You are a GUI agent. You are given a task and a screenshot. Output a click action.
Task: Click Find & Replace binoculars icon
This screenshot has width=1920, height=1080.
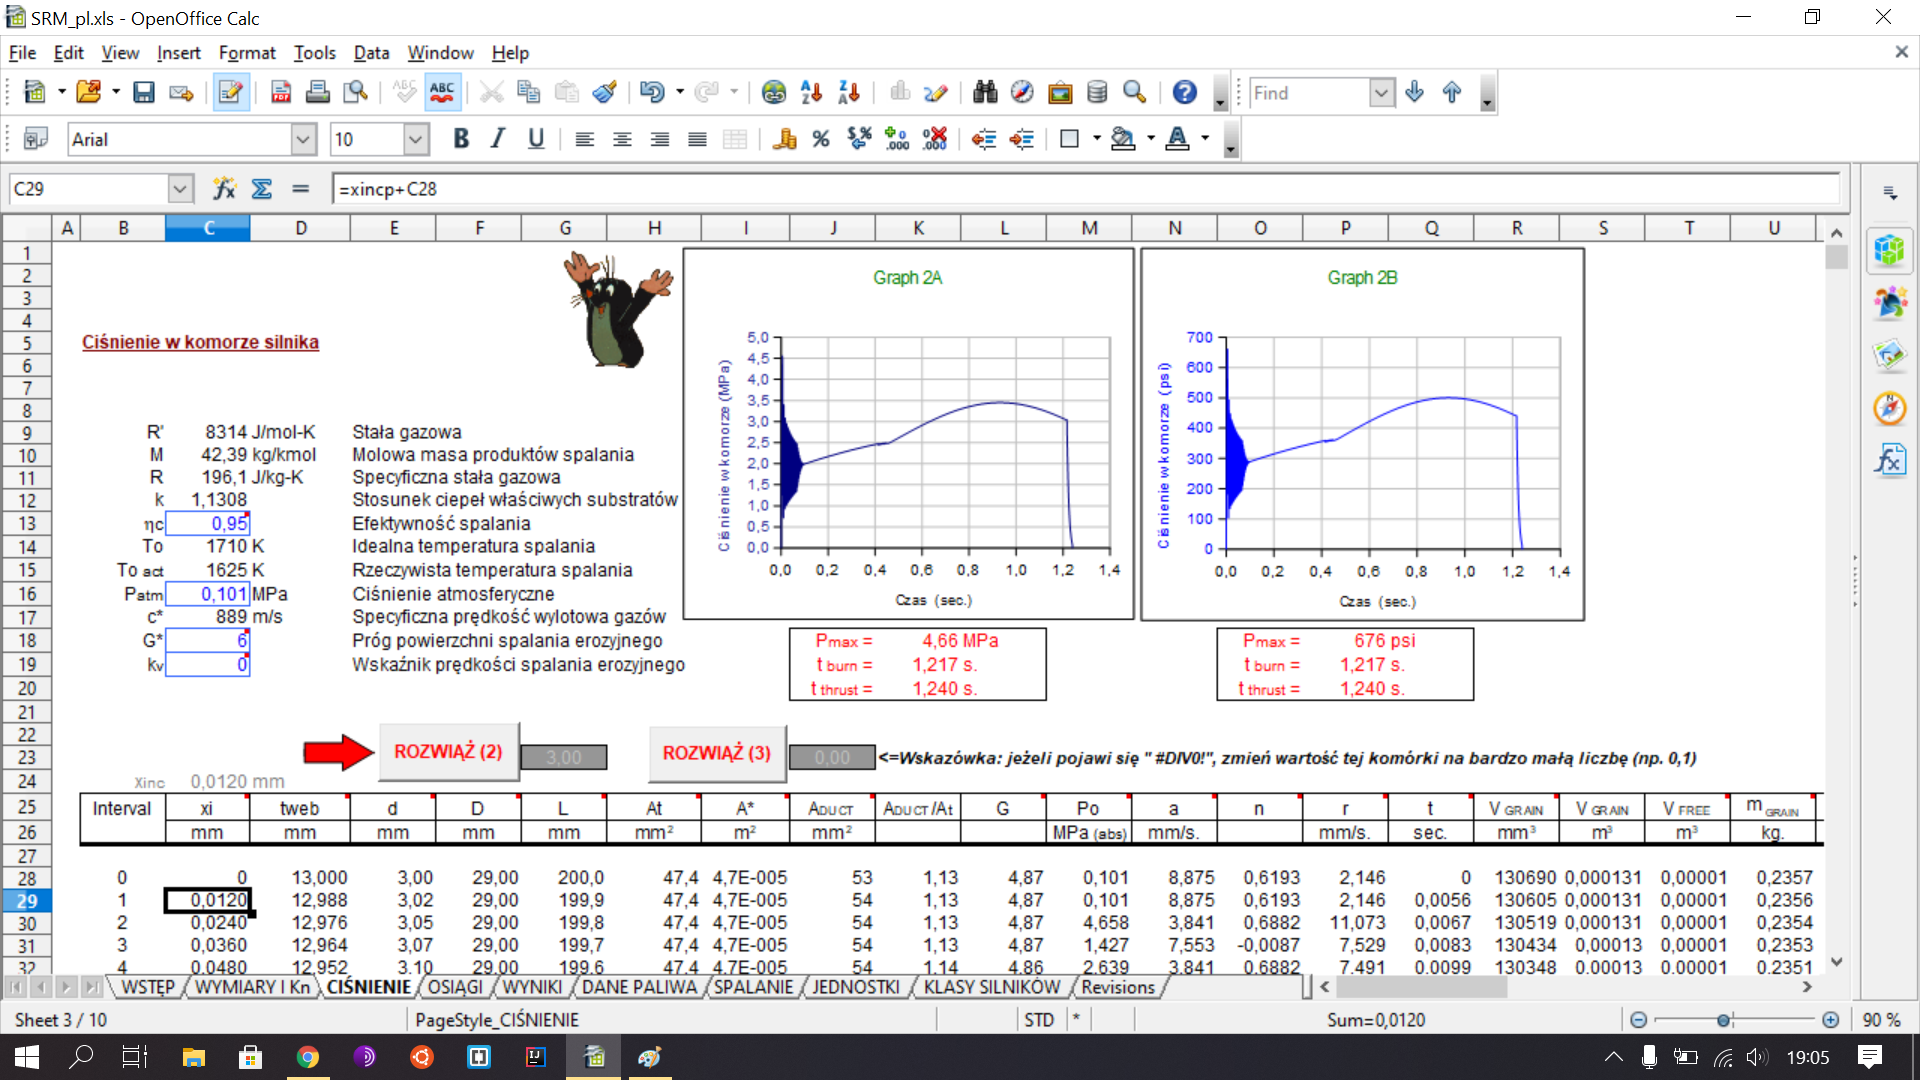click(985, 93)
